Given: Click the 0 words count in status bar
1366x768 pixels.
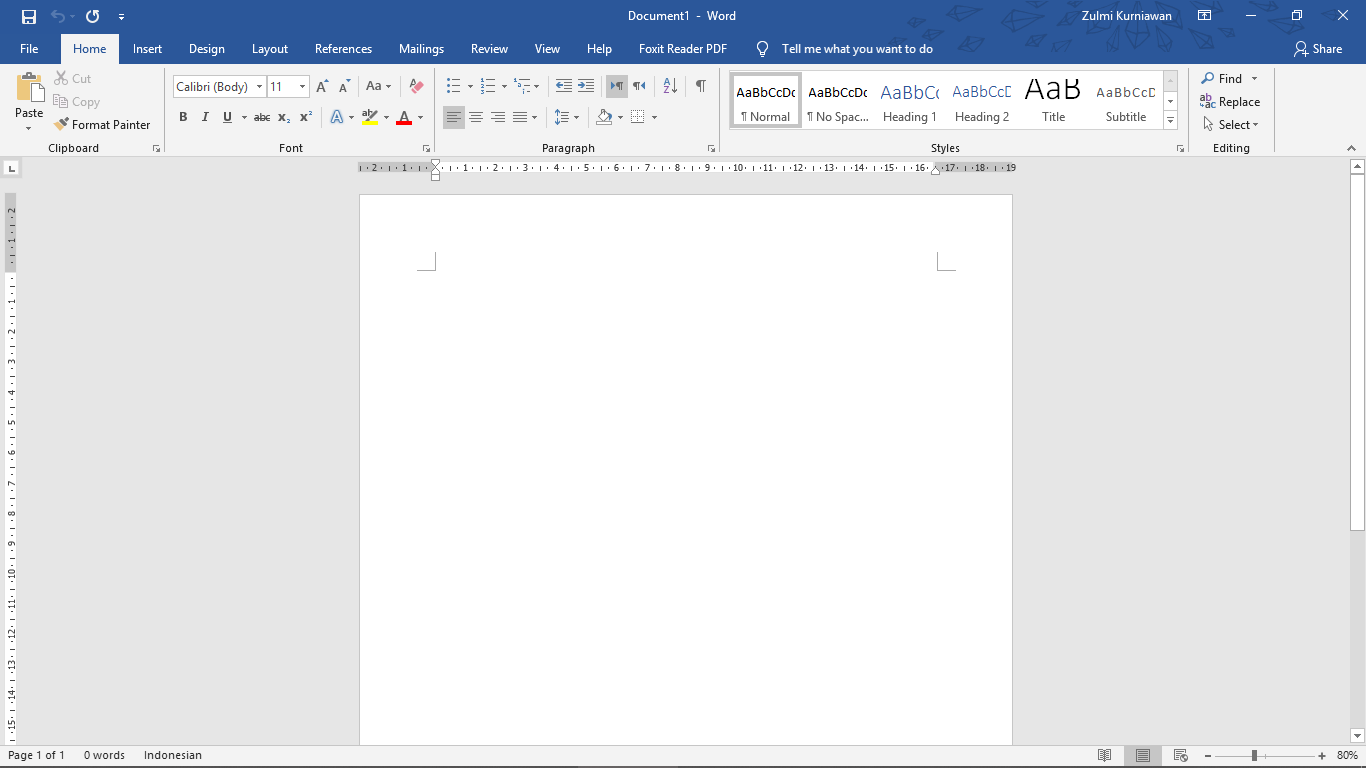Looking at the screenshot, I should pyautogui.click(x=104, y=756).
